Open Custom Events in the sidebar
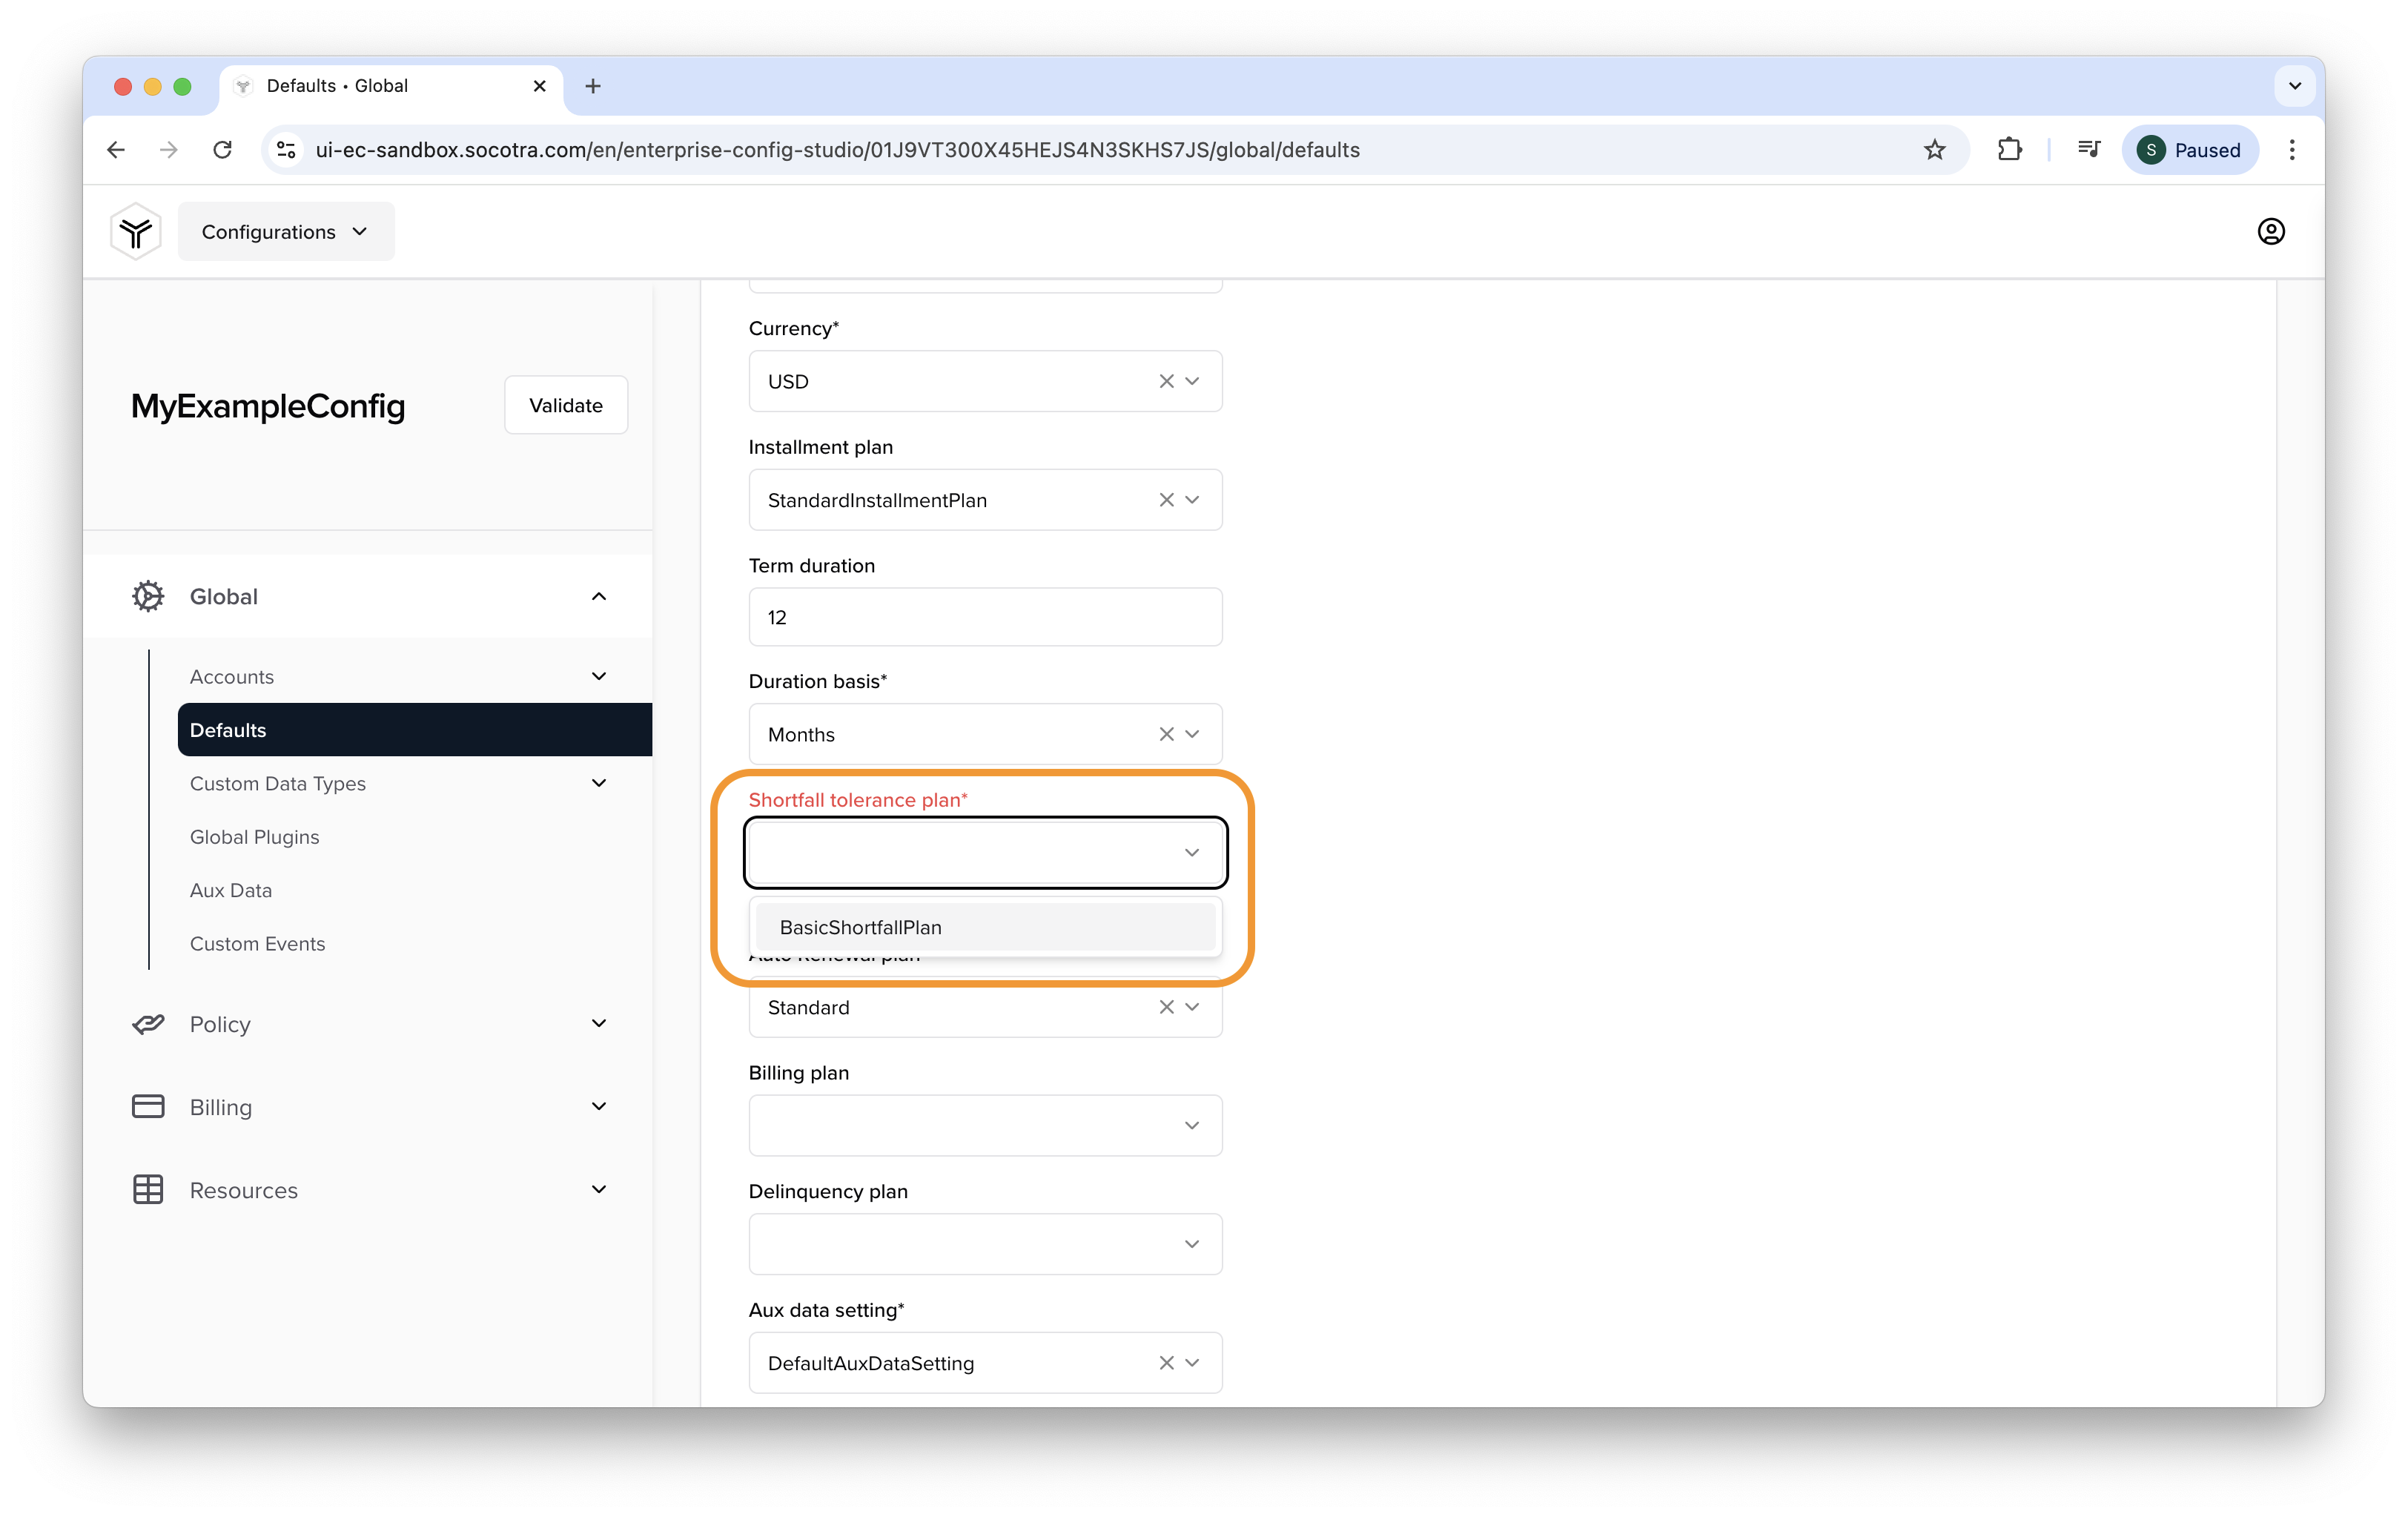 pyautogui.click(x=258, y=944)
